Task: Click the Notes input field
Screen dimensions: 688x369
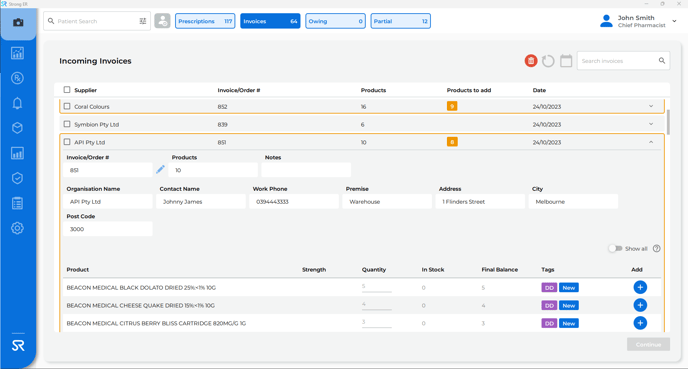Action: 306,170
